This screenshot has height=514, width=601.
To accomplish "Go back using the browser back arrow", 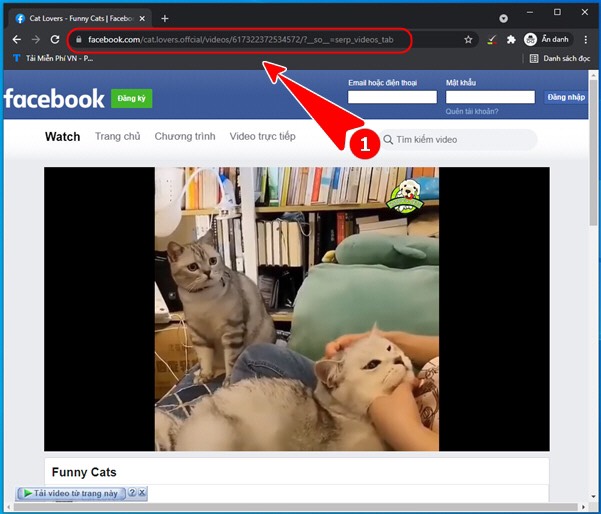I will coord(16,39).
